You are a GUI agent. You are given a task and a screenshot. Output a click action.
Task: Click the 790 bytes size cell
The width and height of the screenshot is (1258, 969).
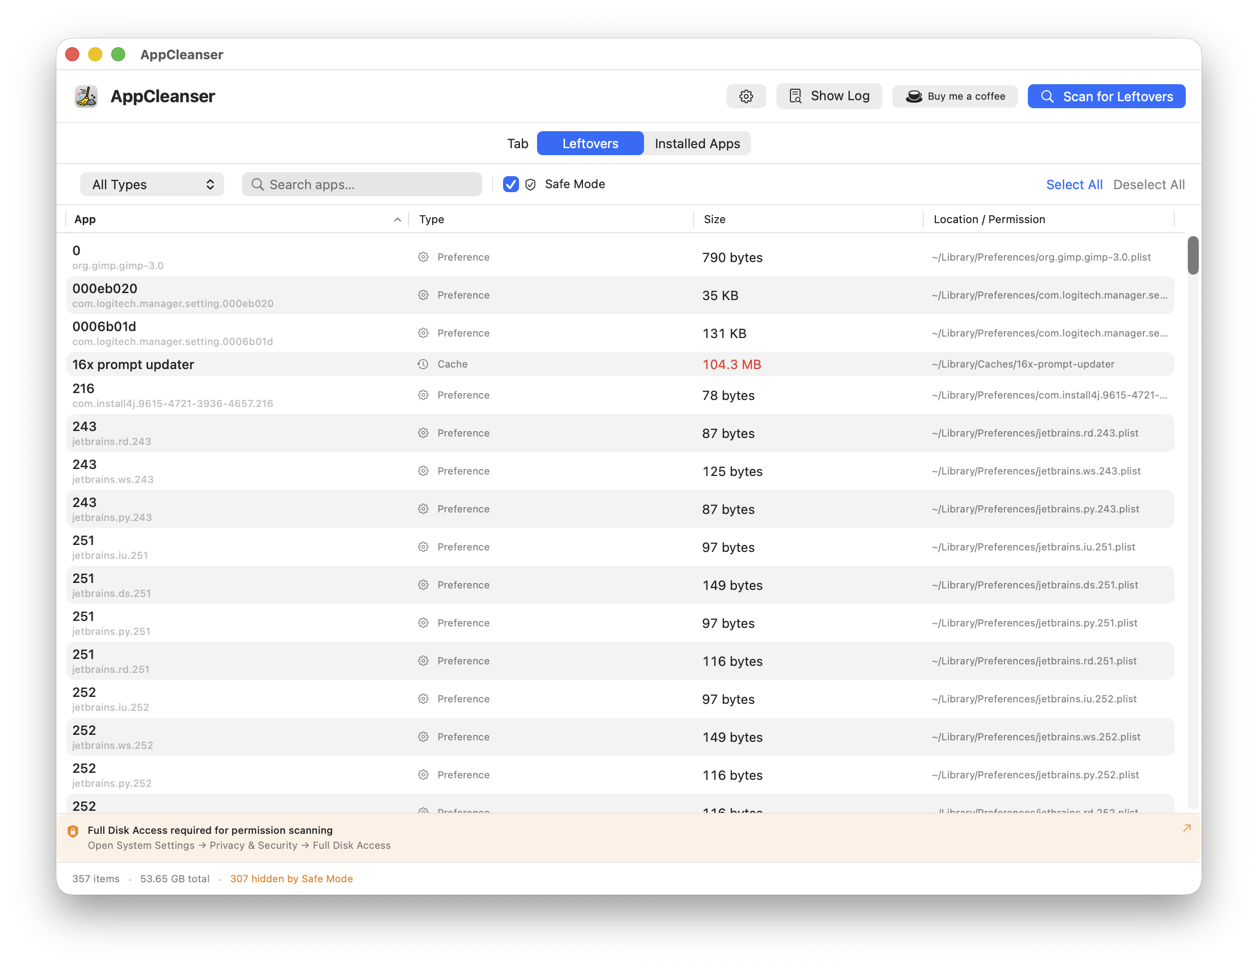[732, 257]
